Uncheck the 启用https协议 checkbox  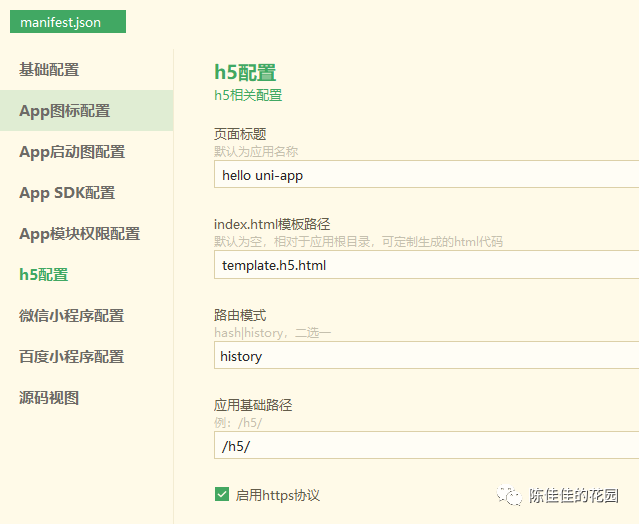(222, 494)
